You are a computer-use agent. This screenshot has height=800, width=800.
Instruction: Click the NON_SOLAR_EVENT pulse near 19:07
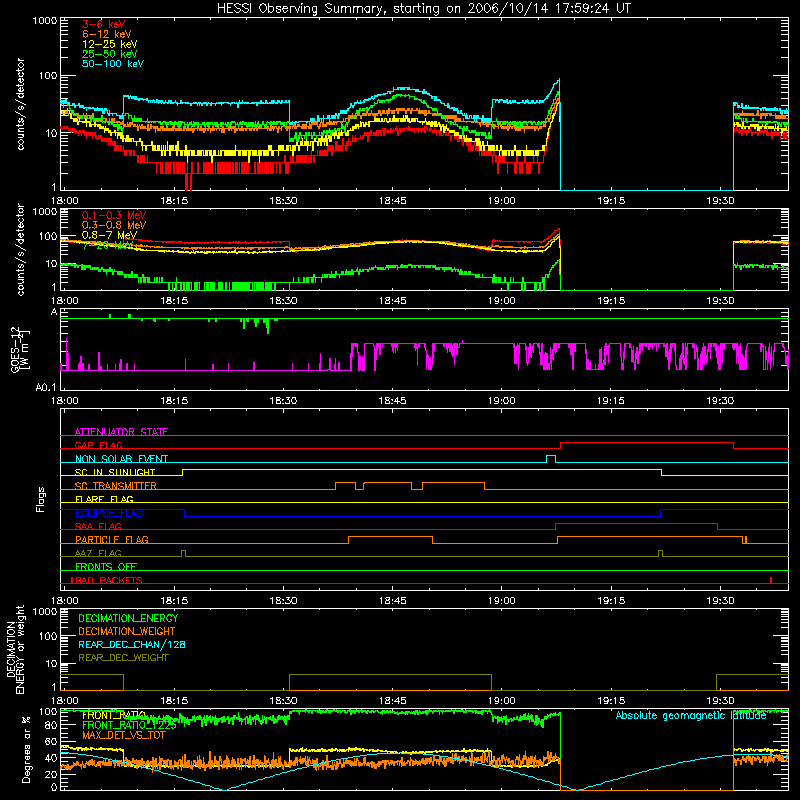551,459
